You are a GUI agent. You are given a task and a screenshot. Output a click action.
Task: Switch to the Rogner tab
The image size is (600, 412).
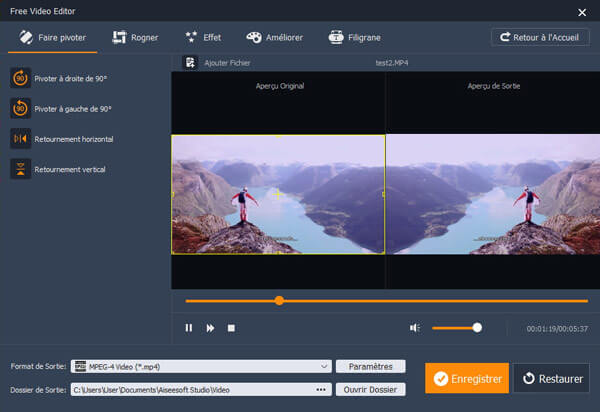(x=135, y=37)
